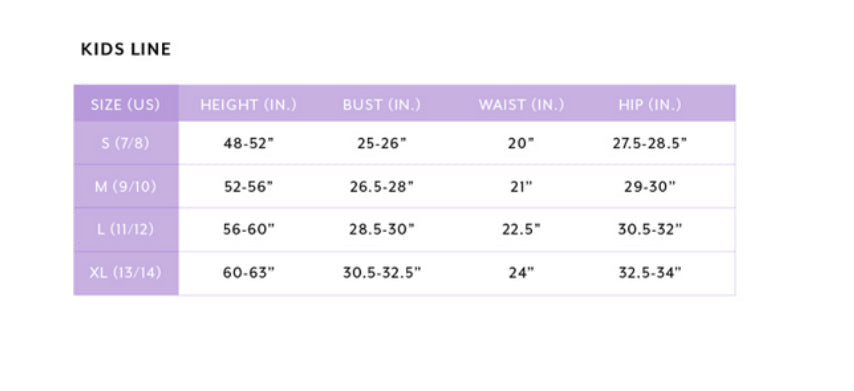Click the 25-26" bust cell
The height and width of the screenshot is (391, 854).
[382, 144]
